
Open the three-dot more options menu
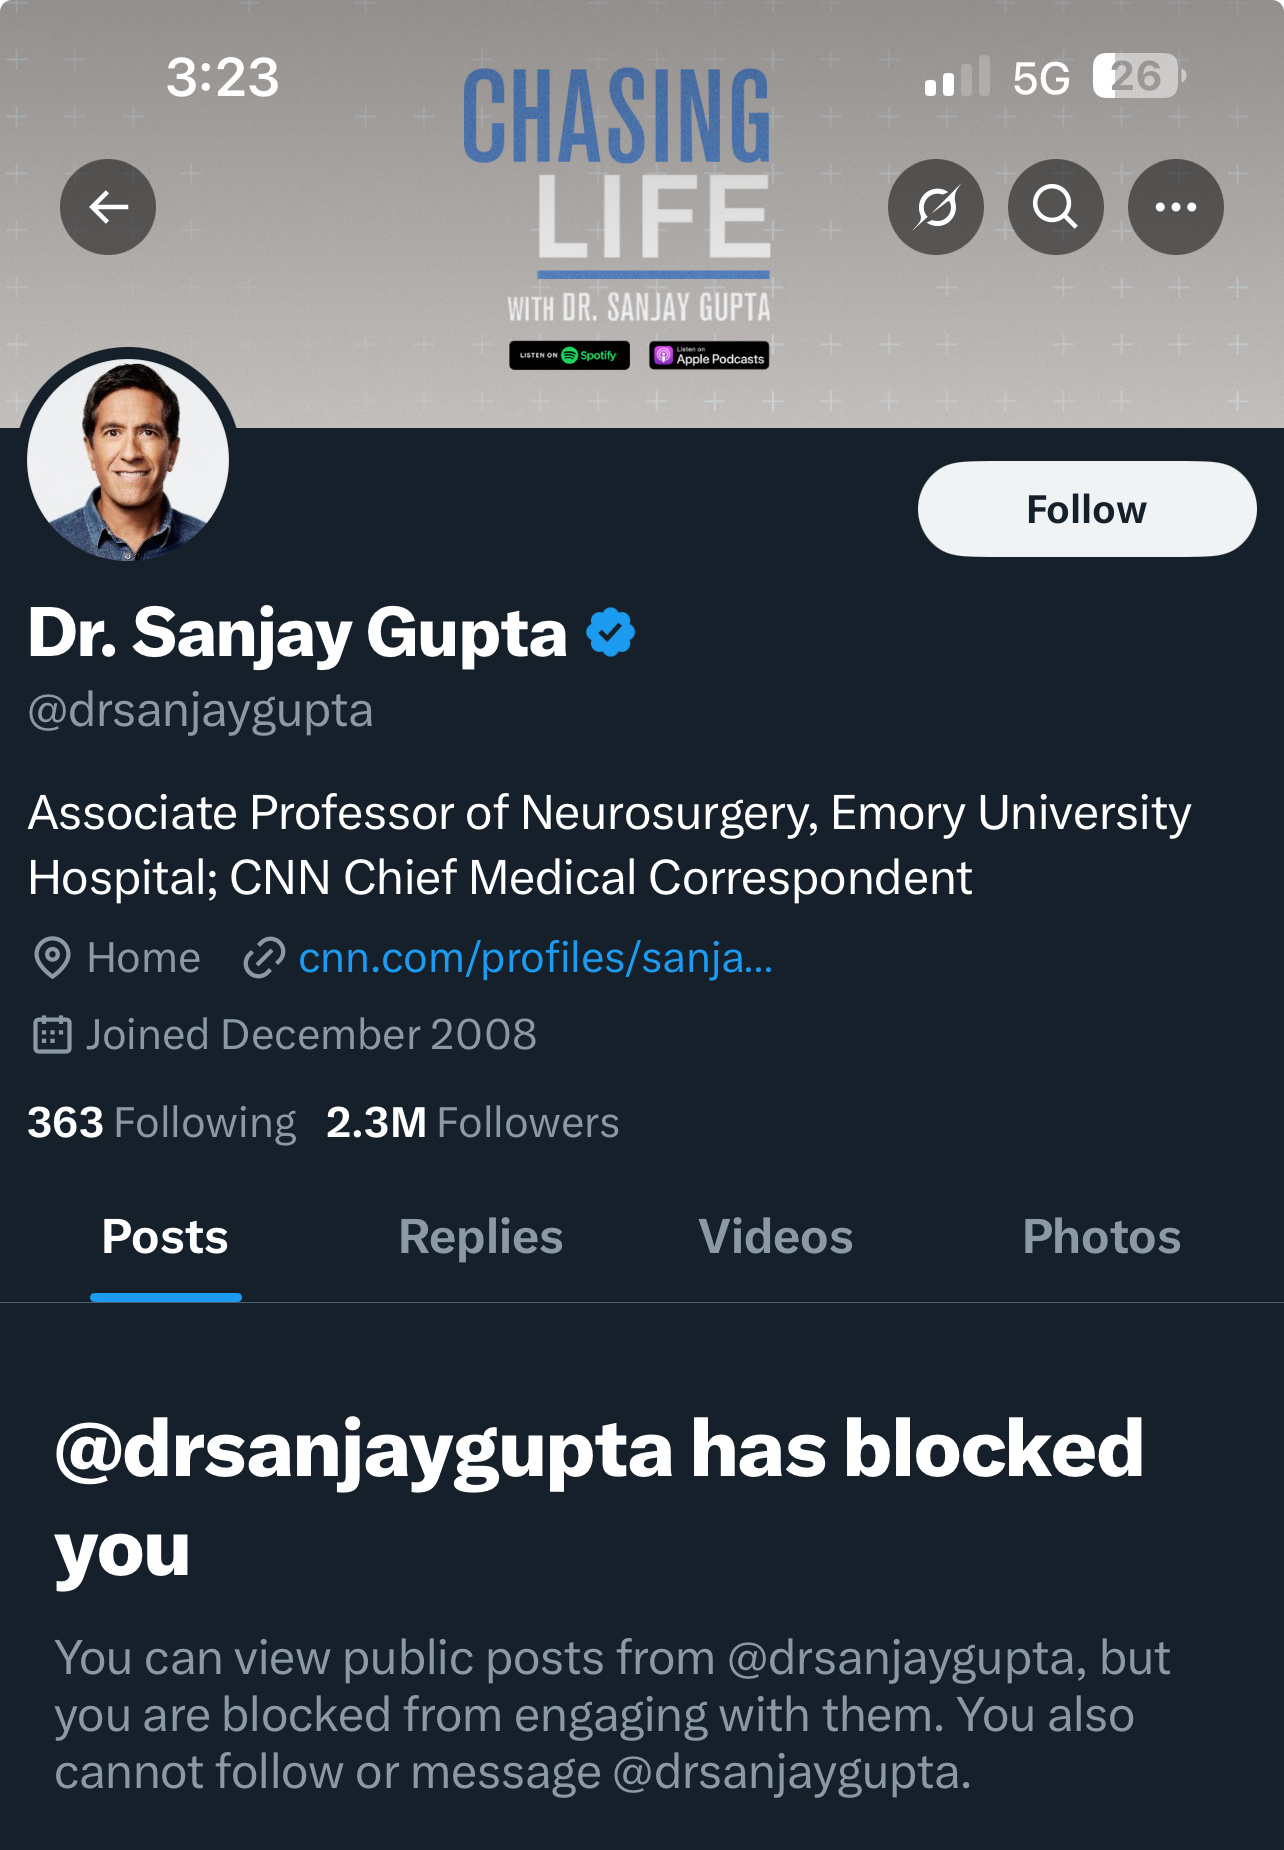pos(1175,207)
